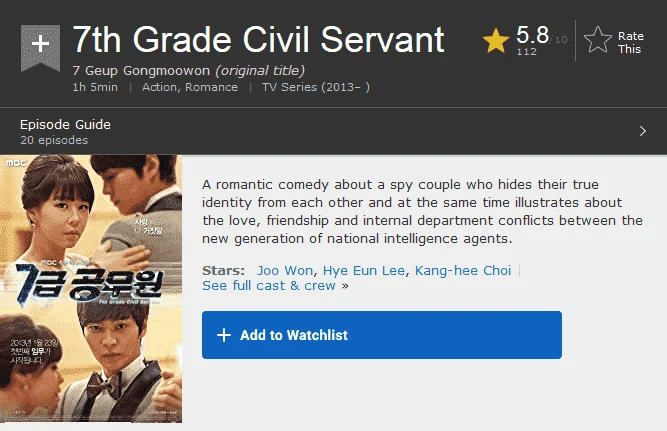Select the Action genre link

pyautogui.click(x=160, y=87)
